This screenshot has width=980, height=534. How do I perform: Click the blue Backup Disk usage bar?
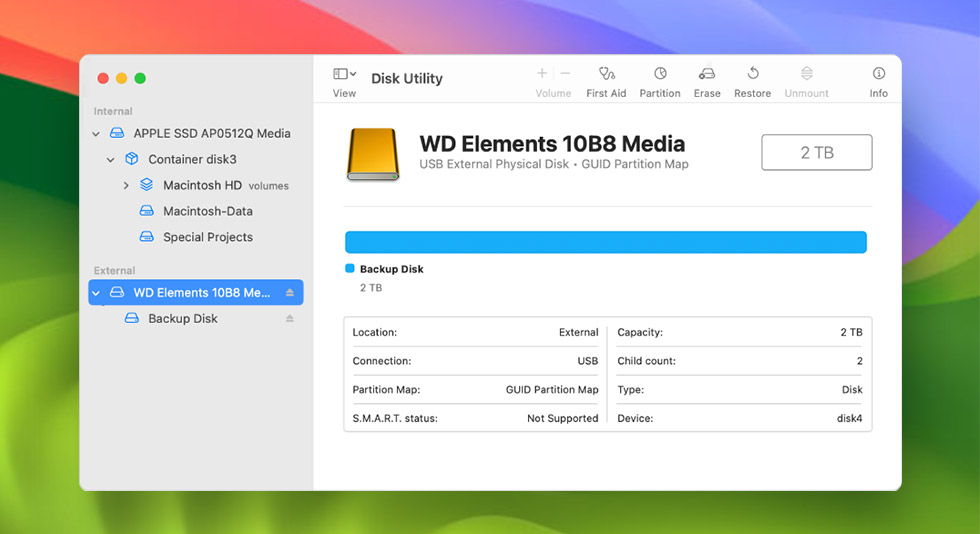pyautogui.click(x=606, y=242)
